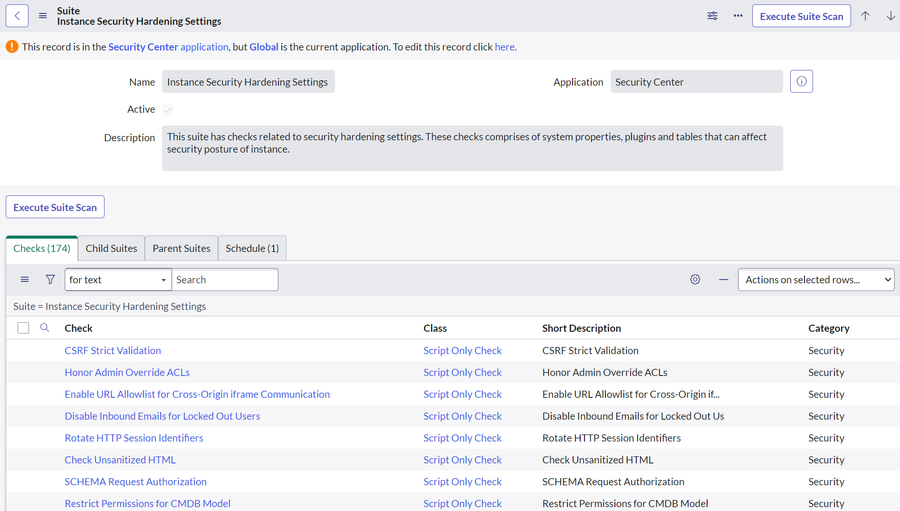Click 'here' link to edit record

click(x=505, y=47)
